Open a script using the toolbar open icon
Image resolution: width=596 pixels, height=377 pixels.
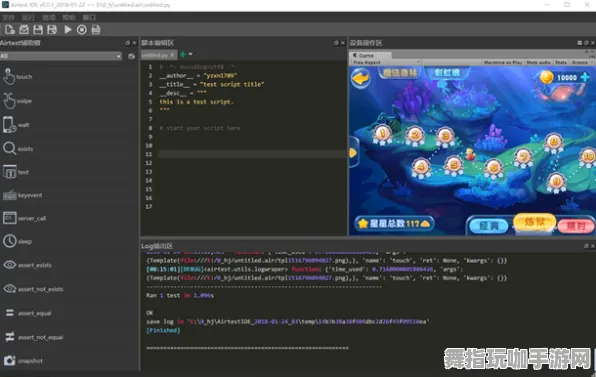pos(24,30)
